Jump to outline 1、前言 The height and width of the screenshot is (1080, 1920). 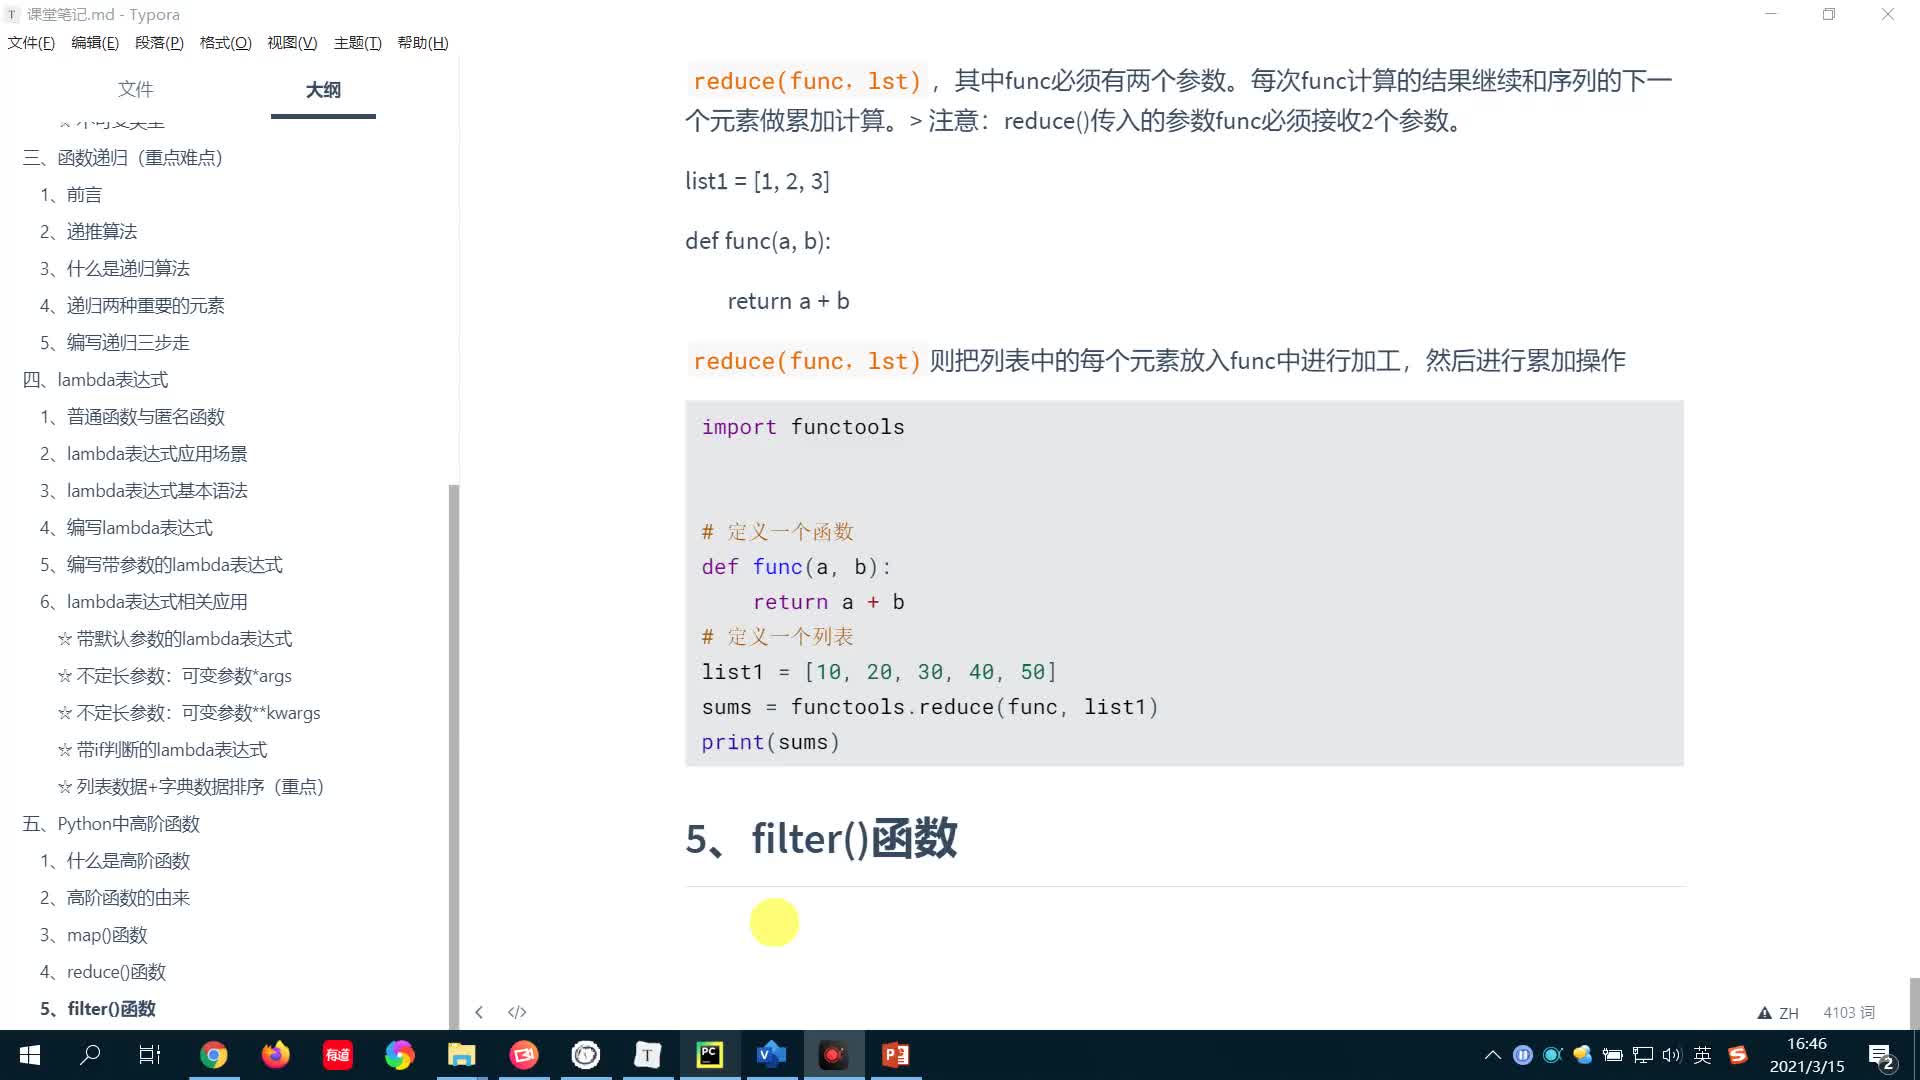(70, 195)
